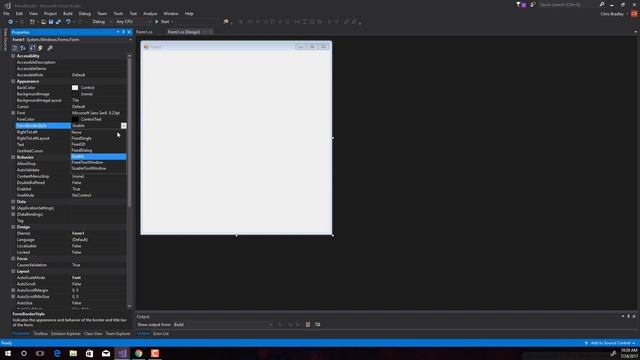Click the Navigate Backward toolbar icon

(11, 22)
